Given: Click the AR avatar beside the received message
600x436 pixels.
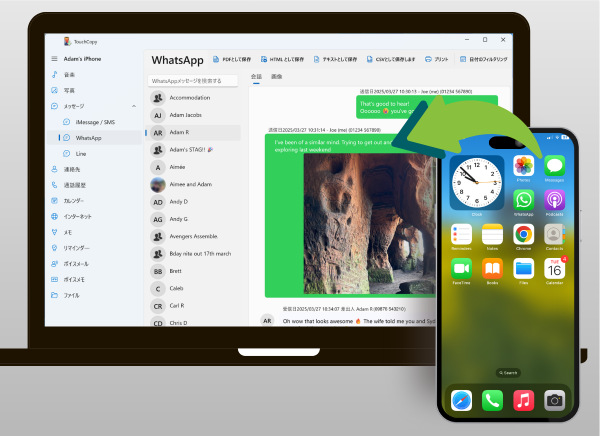Looking at the screenshot, I should (x=267, y=321).
